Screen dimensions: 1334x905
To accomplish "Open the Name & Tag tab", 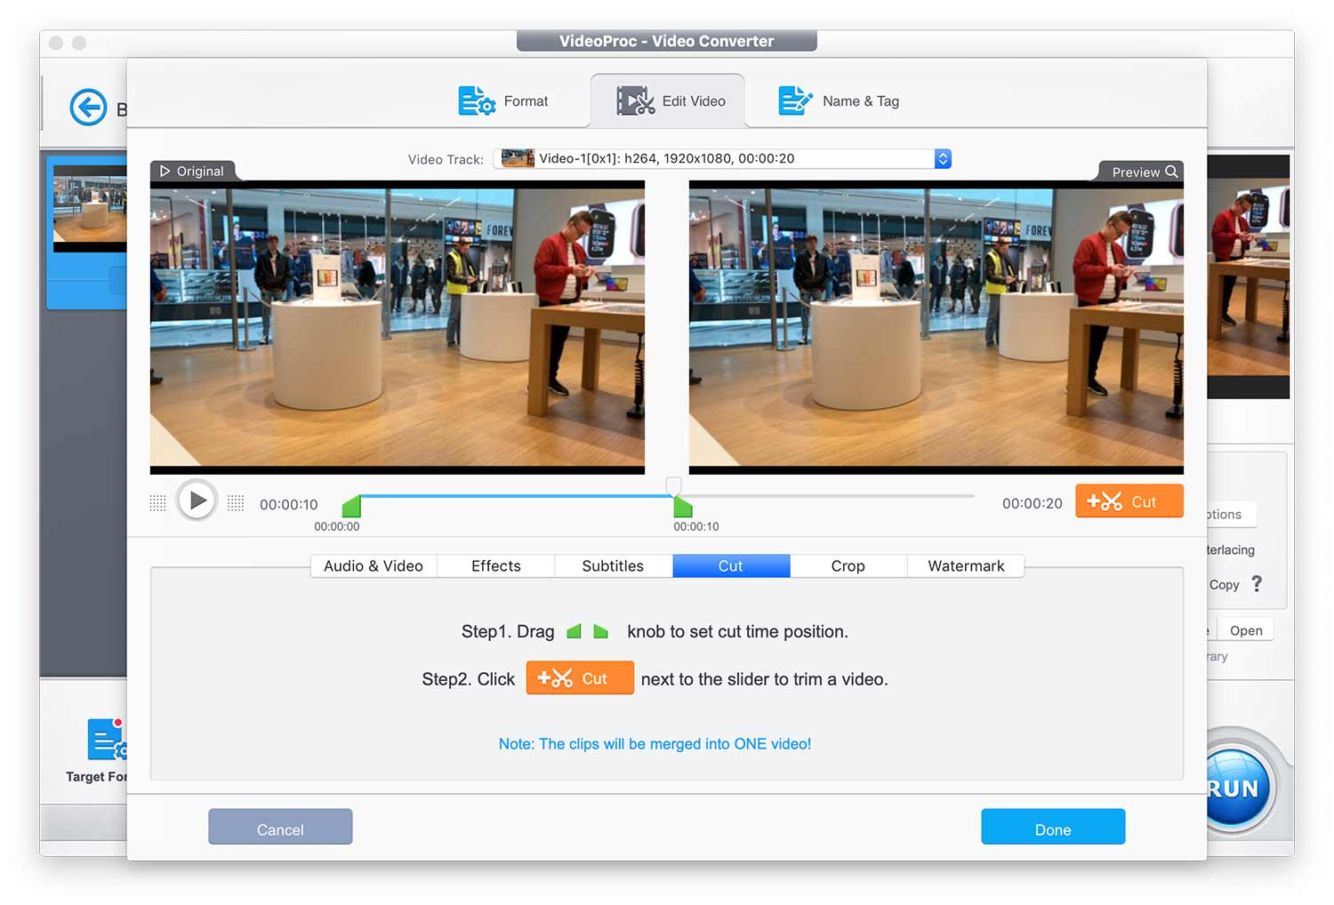I will pyautogui.click(x=839, y=101).
